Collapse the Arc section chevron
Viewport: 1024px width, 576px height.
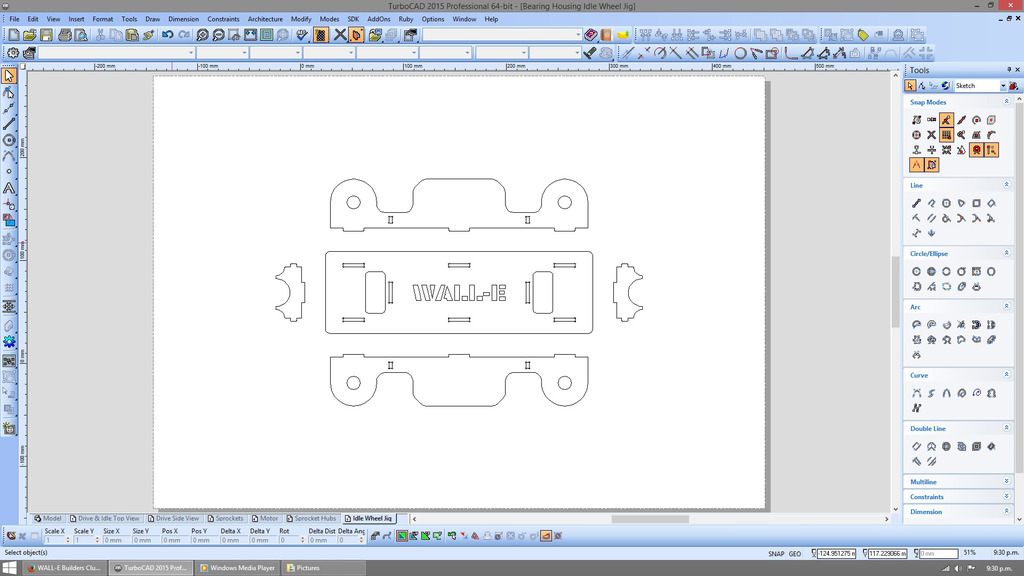pyautogui.click(x=1006, y=306)
